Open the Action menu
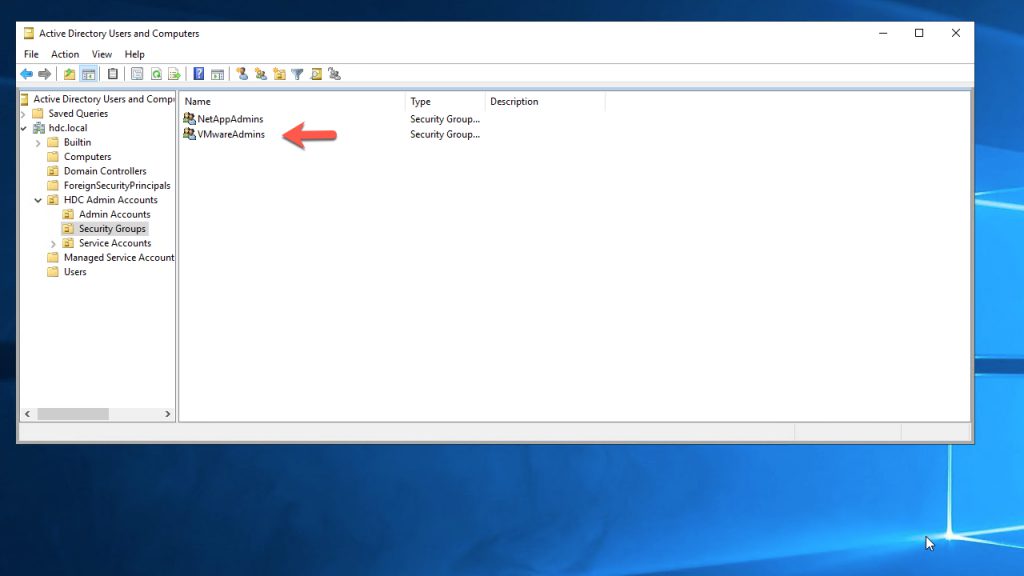 coord(65,54)
